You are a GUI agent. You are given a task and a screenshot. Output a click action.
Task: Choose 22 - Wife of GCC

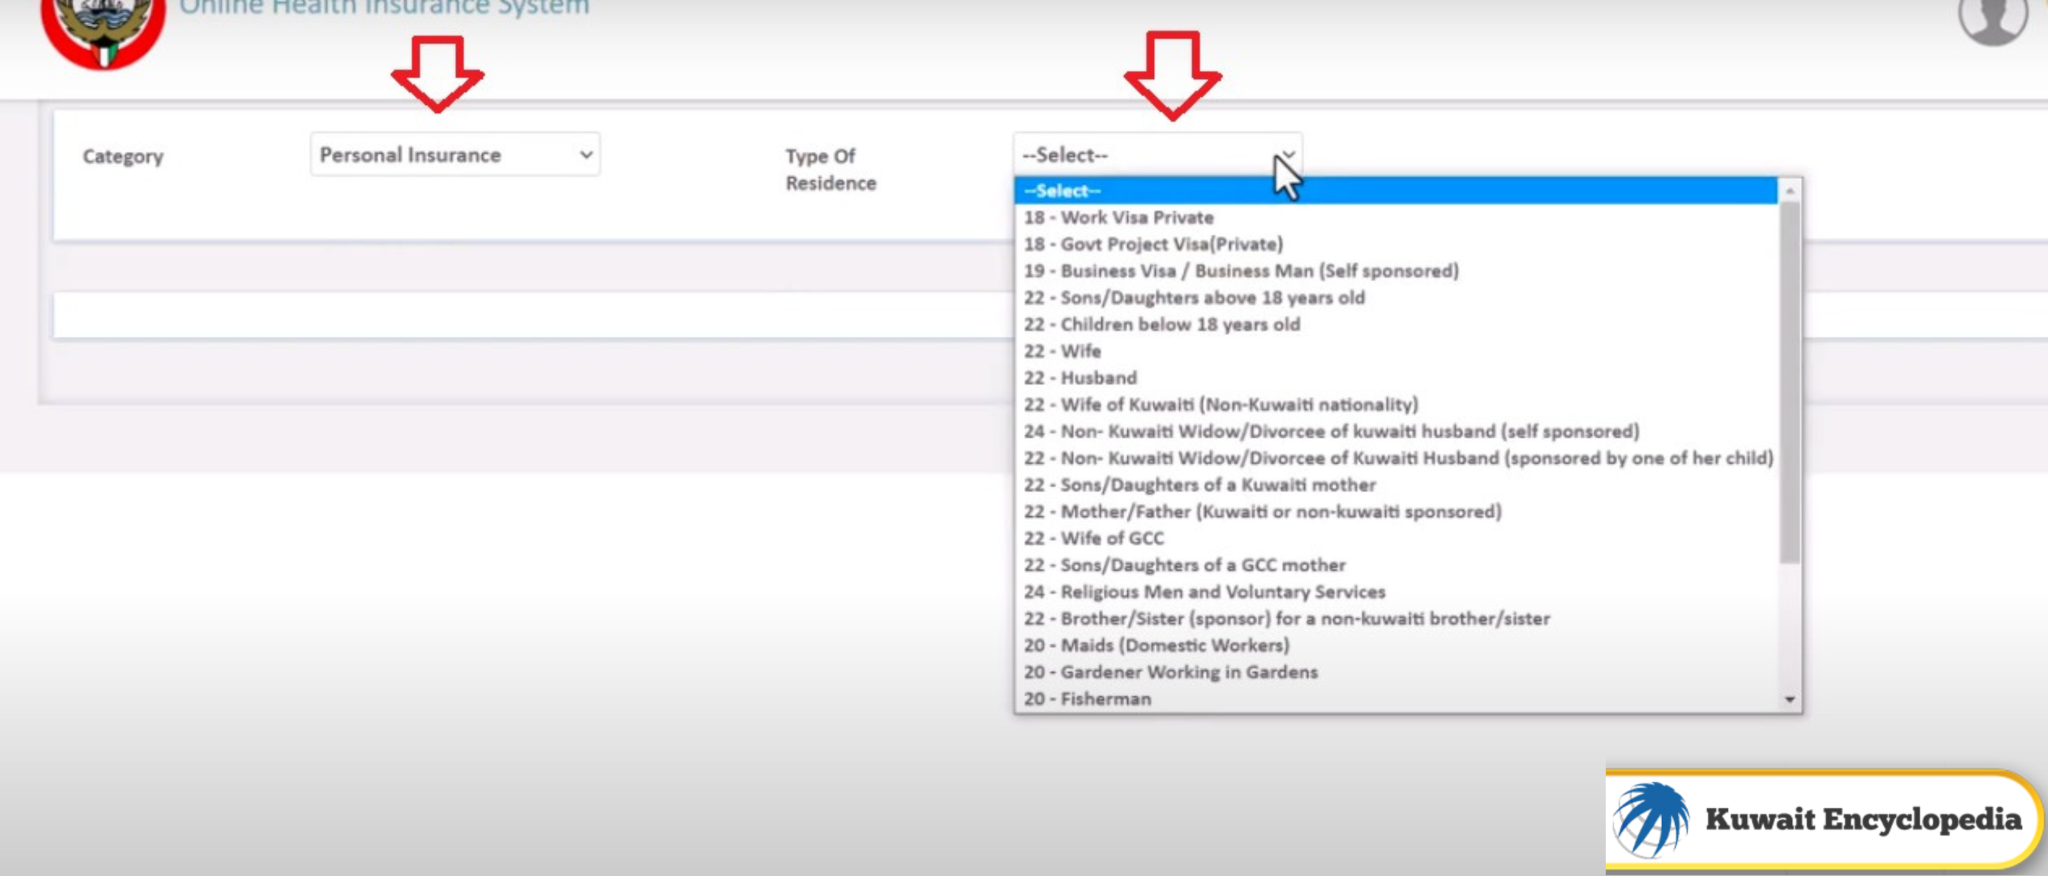(x=1093, y=539)
